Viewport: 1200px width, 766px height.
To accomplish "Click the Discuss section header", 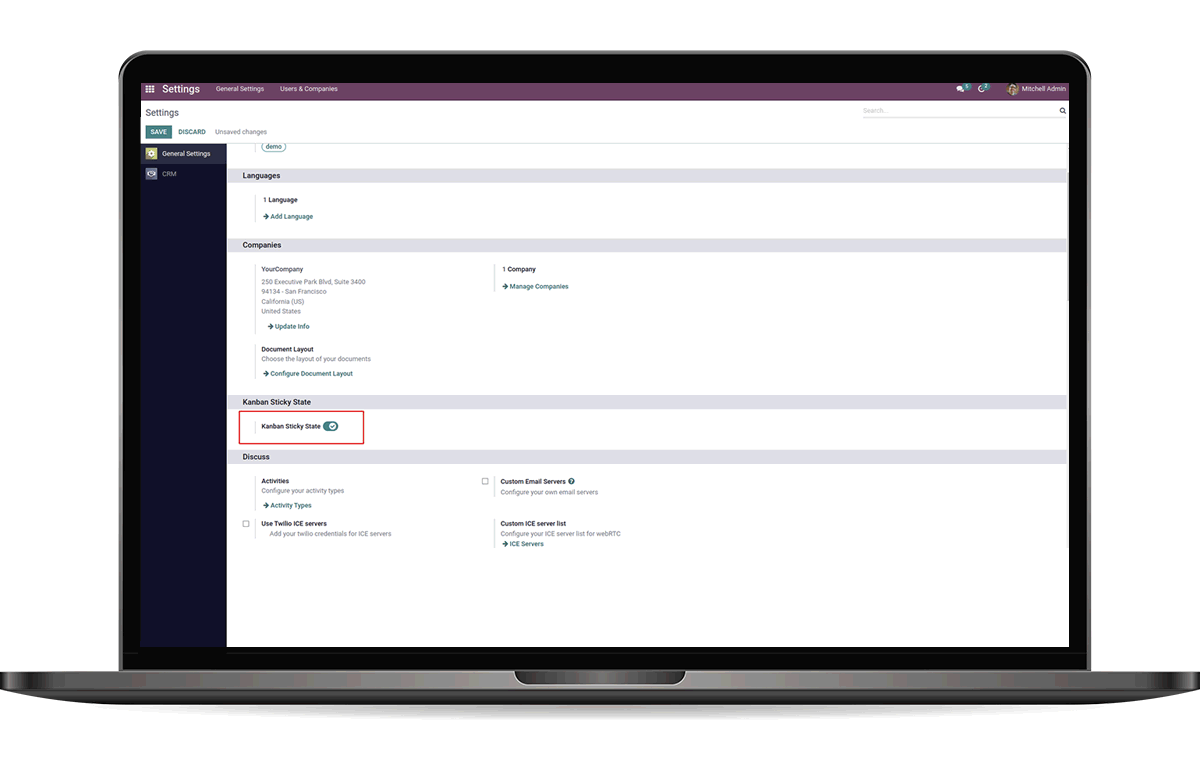I will click(647, 457).
